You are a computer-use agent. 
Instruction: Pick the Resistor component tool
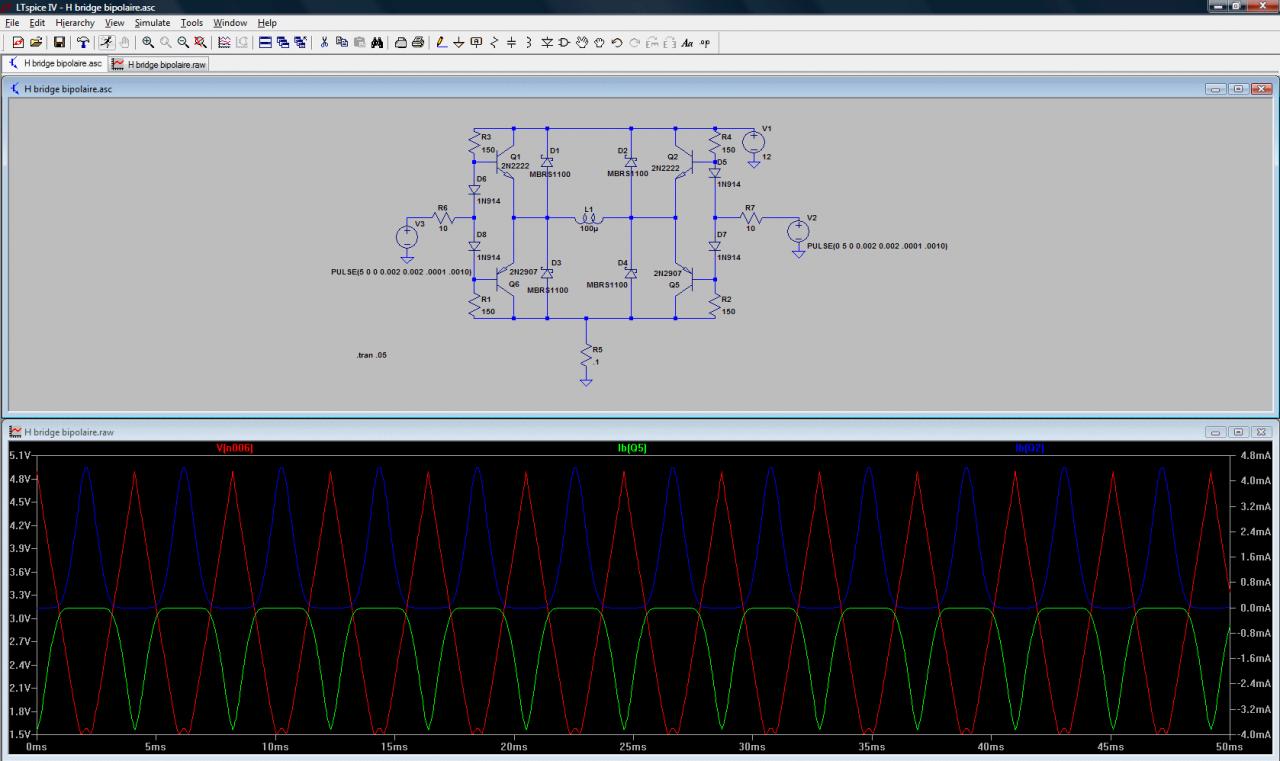494,42
